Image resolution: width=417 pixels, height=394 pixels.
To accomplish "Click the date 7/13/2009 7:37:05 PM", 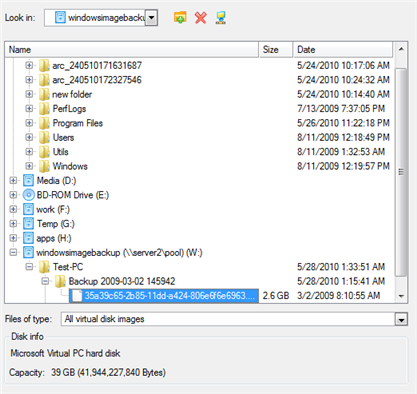I will (x=341, y=109).
